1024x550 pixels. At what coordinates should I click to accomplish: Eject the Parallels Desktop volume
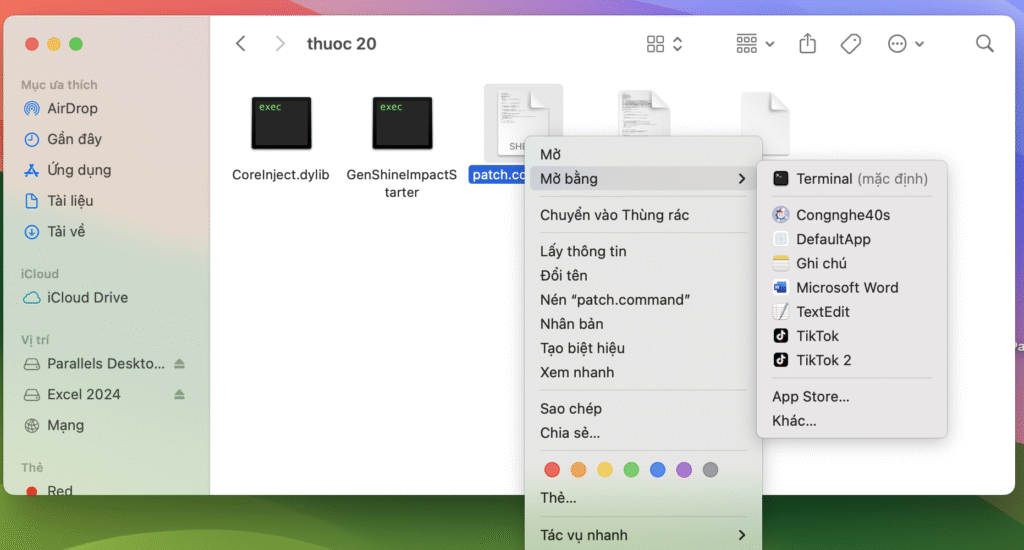pos(180,364)
